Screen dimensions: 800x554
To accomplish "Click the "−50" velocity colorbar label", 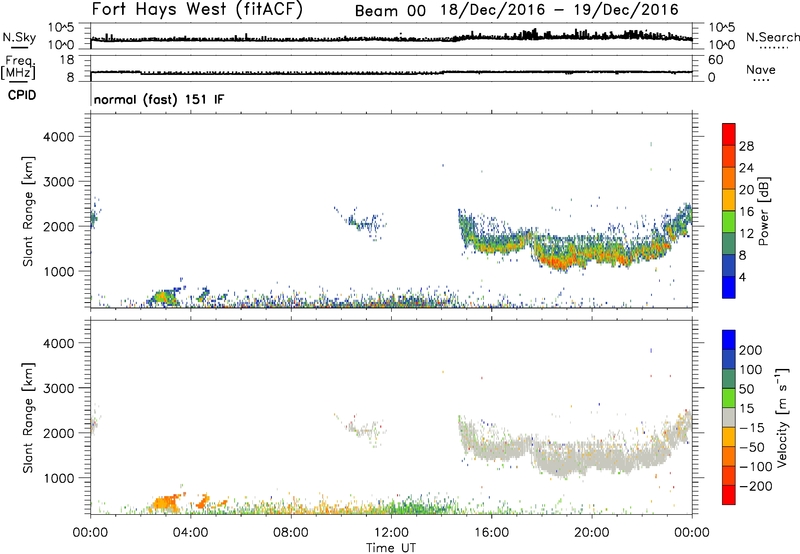I will (x=752, y=447).
